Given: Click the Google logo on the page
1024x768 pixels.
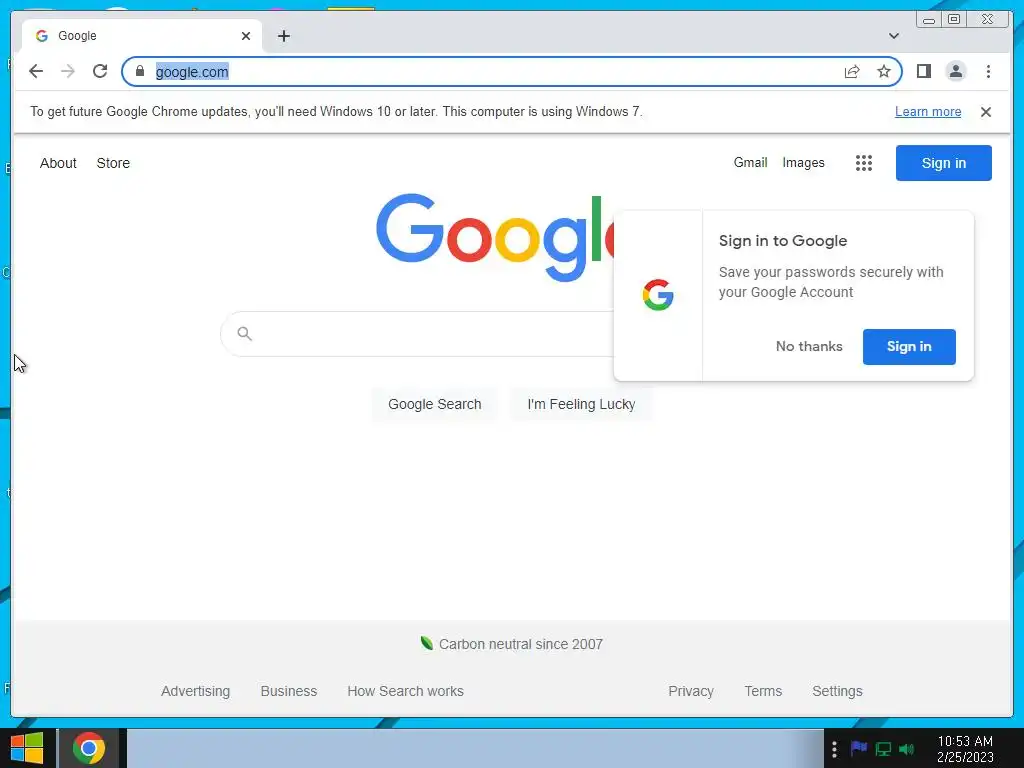Looking at the screenshot, I should pyautogui.click(x=495, y=236).
